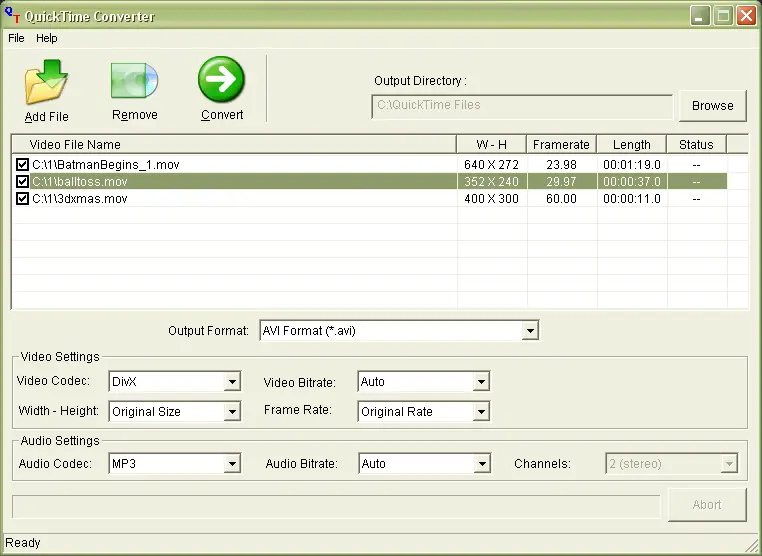Uncheck the BatmanBegins_1.mov checkbox
This screenshot has width=762, height=556.
point(22,164)
